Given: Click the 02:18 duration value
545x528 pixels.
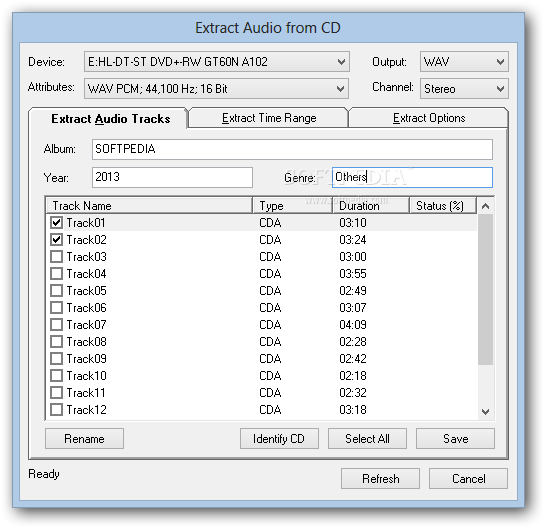Looking at the screenshot, I should pyautogui.click(x=353, y=376).
